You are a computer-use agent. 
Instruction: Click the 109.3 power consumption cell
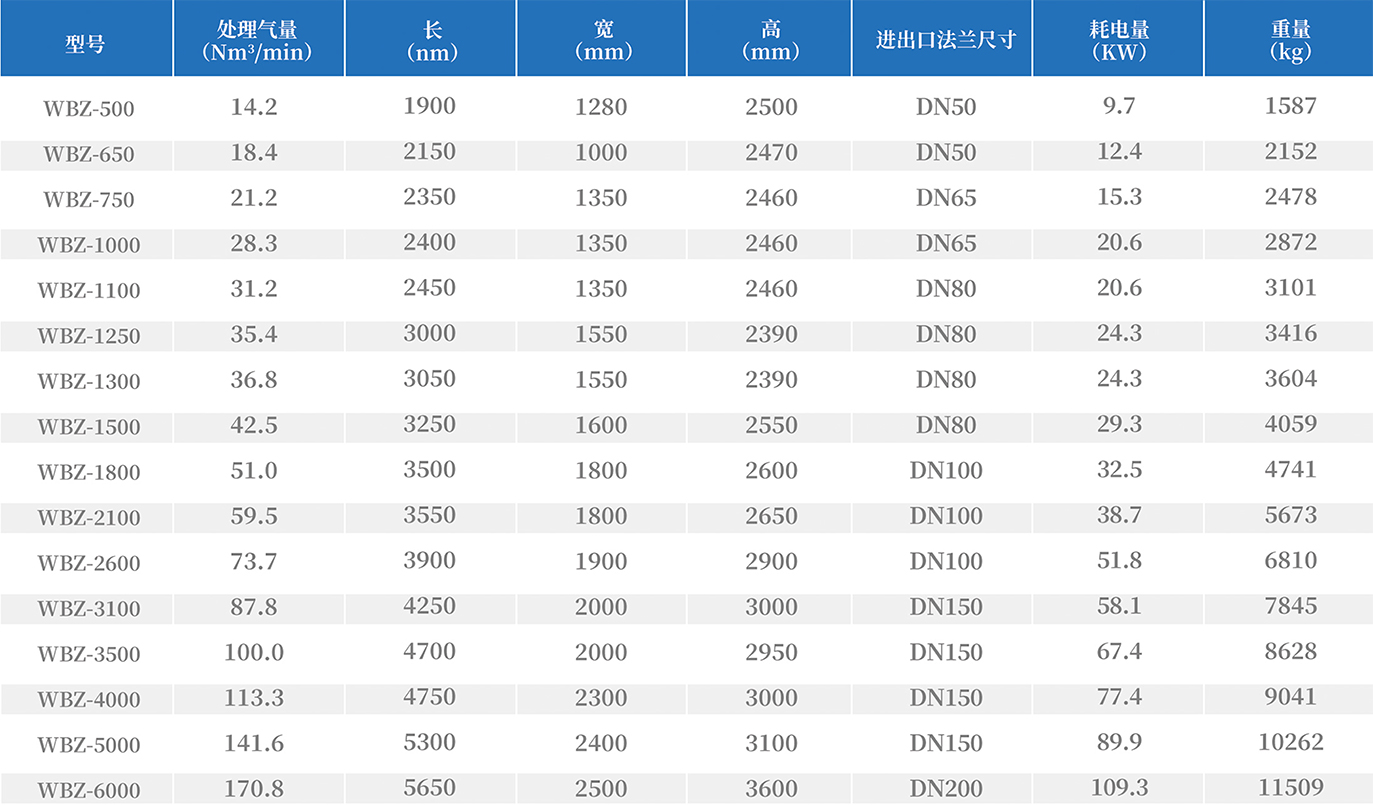1119,787
